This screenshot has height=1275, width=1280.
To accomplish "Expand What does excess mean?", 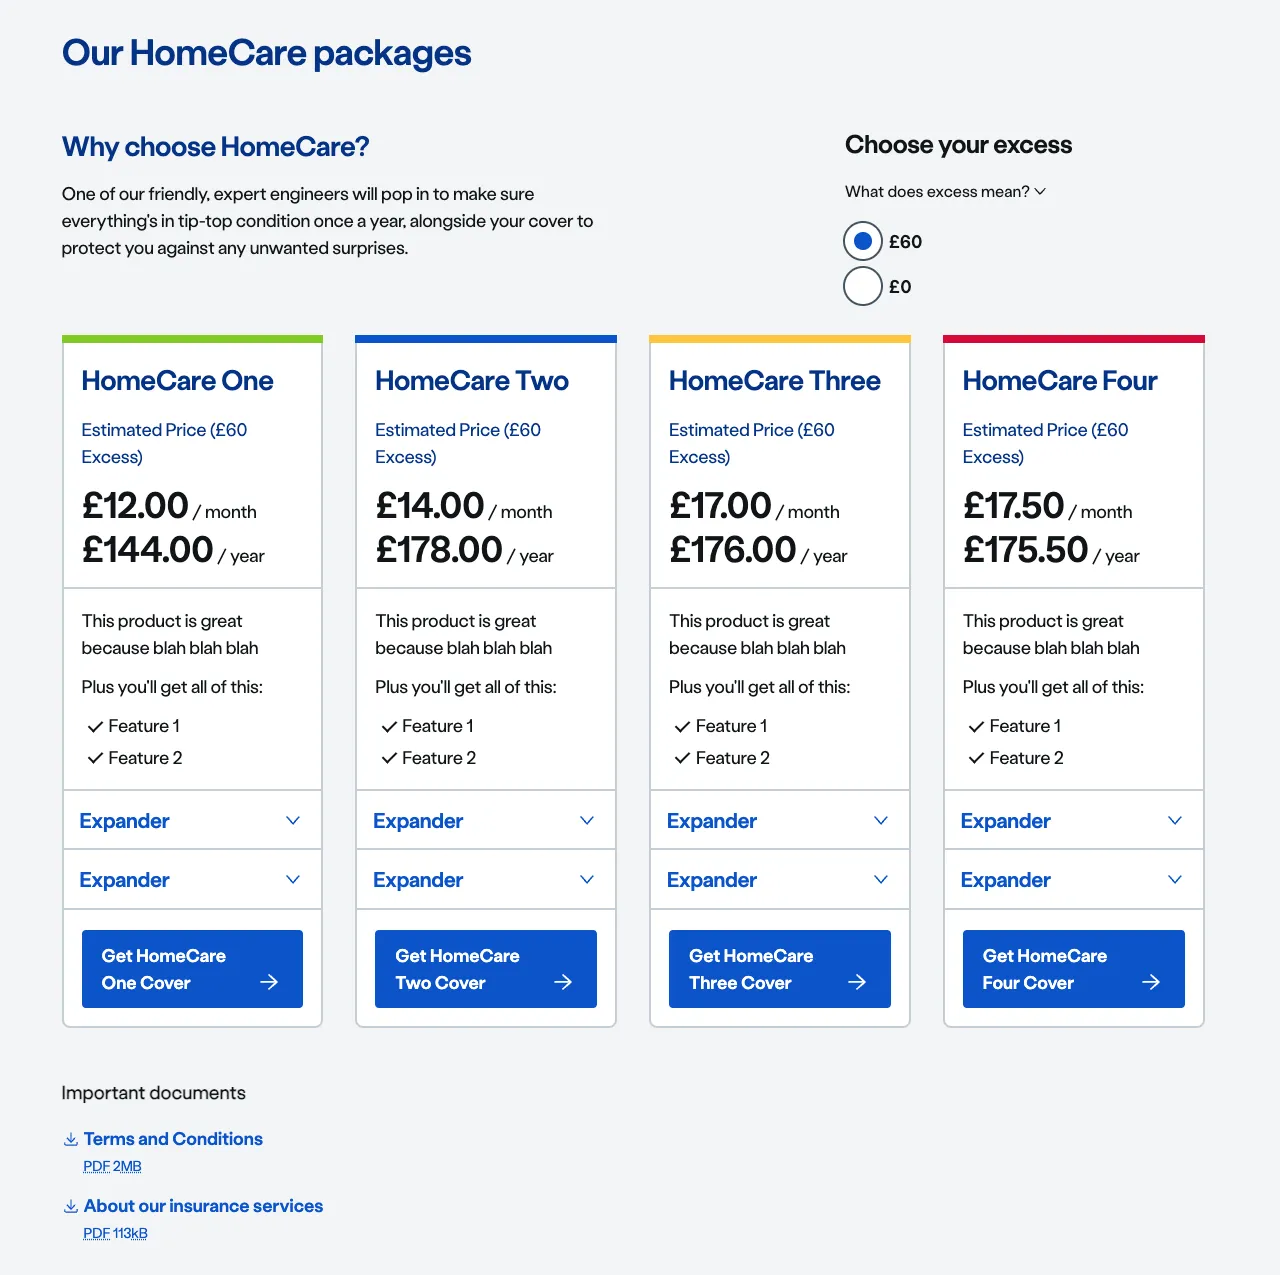I will point(944,191).
